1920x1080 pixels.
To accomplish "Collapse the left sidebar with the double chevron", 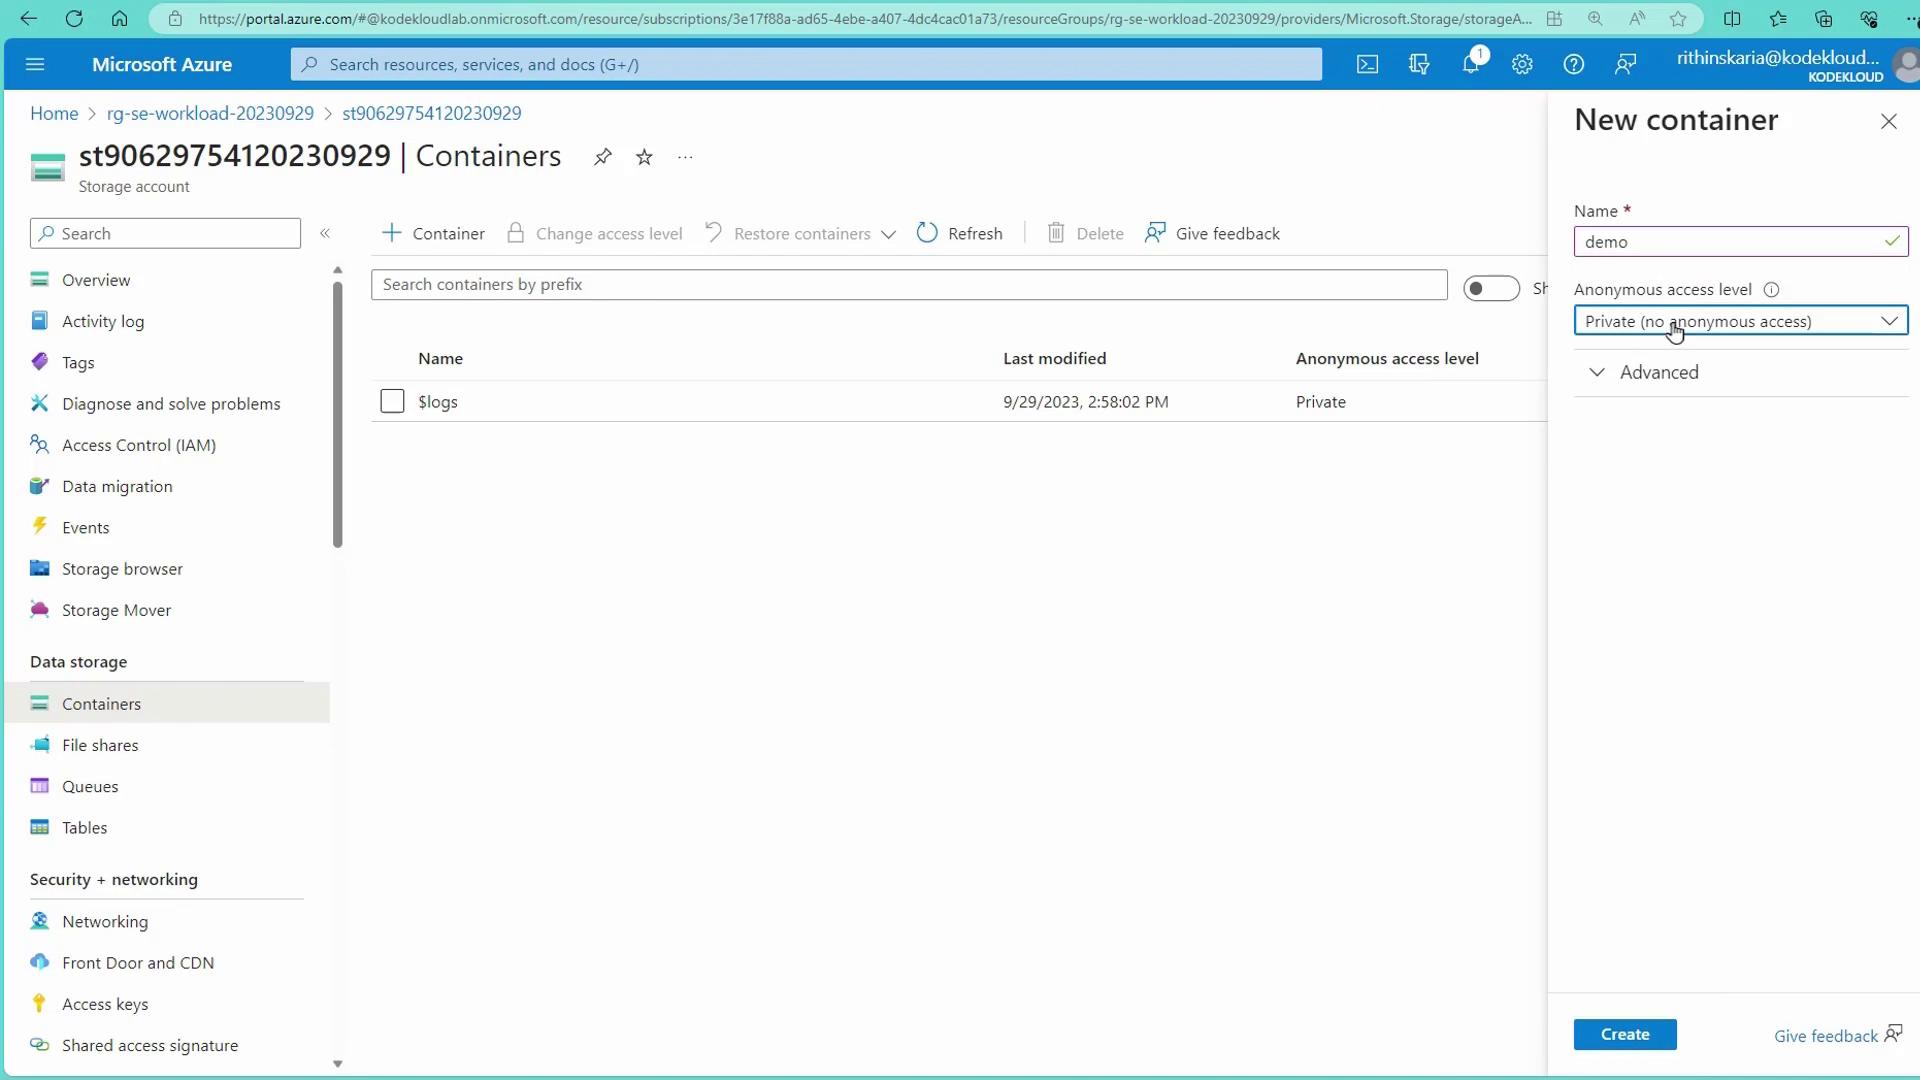I will (325, 233).
